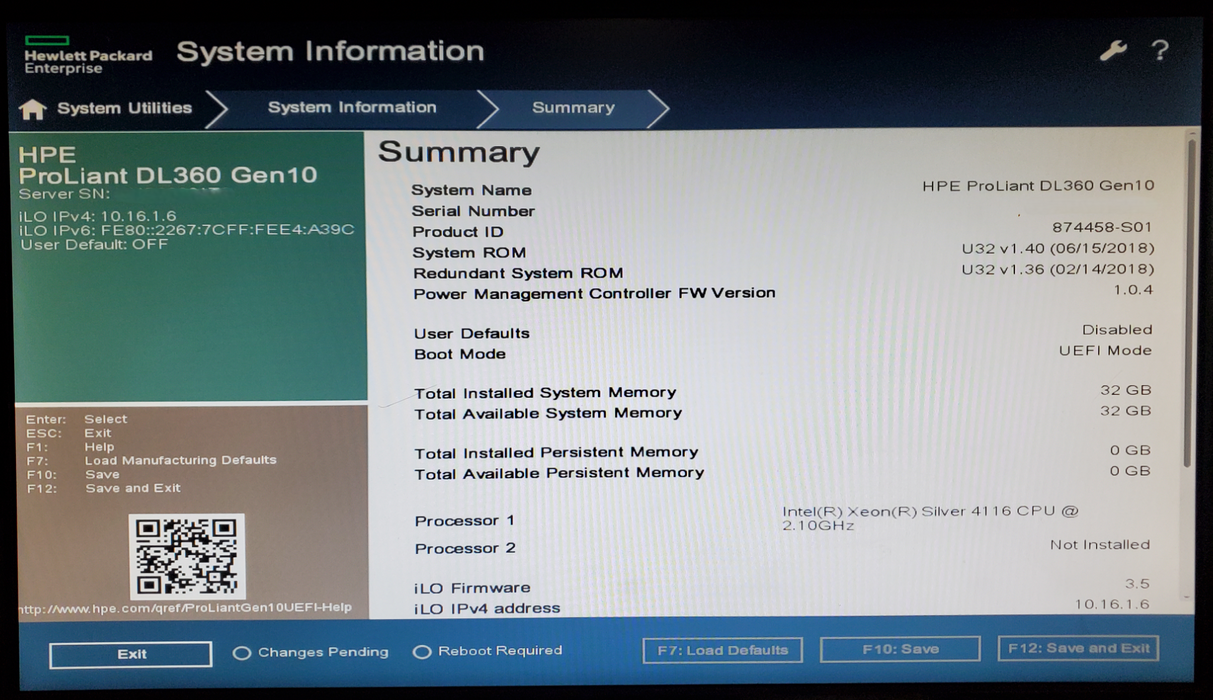The width and height of the screenshot is (1213, 700).
Task: Click Product ID value 874458-S01
Action: (x=1102, y=227)
